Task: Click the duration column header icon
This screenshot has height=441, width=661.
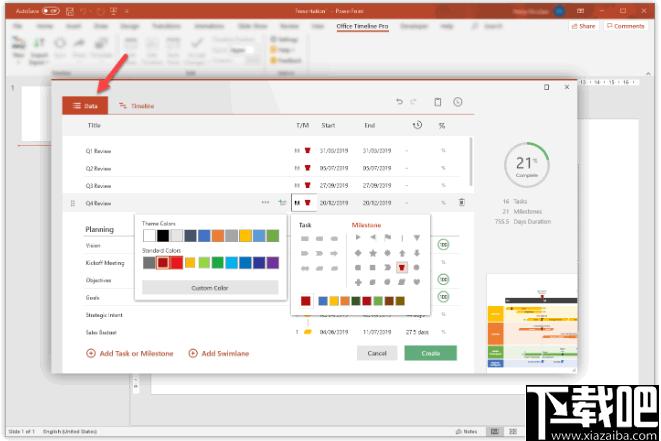Action: [417, 125]
